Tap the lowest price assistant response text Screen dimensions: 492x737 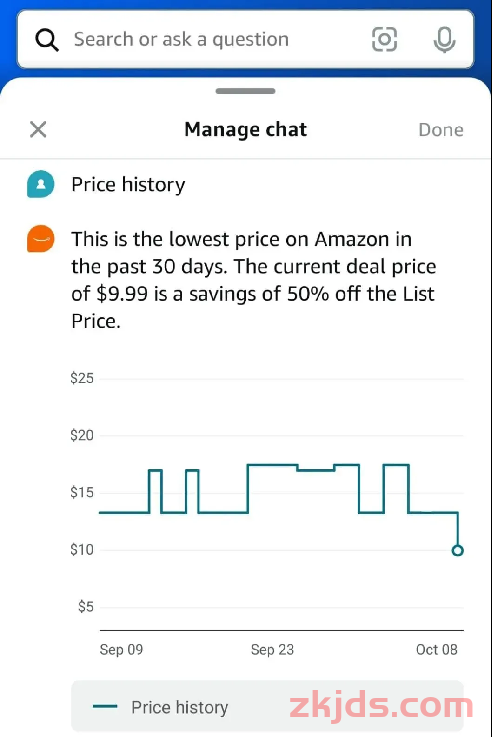tap(254, 280)
